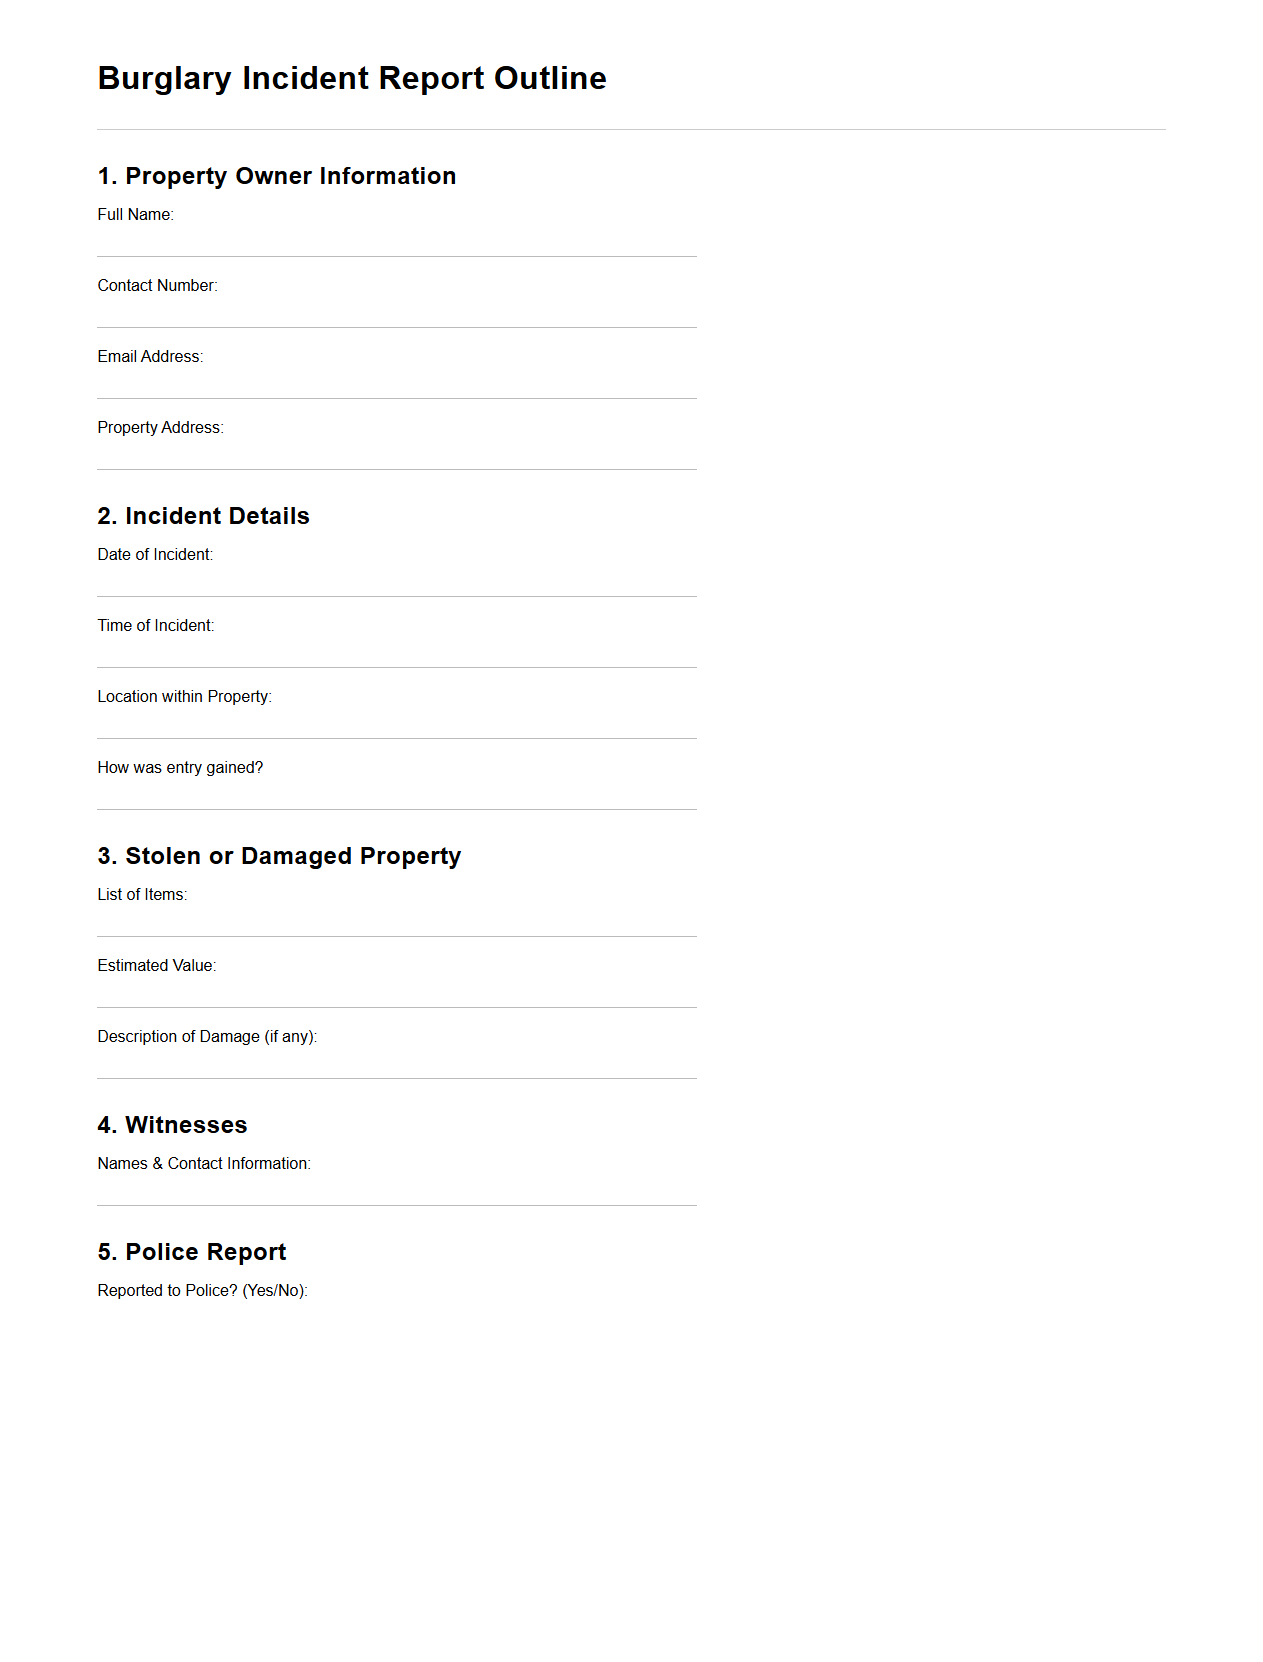This screenshot has width=1263, height=1662.
Task: Click the Names & Contact Information field
Action: pyautogui.click(x=396, y=1190)
